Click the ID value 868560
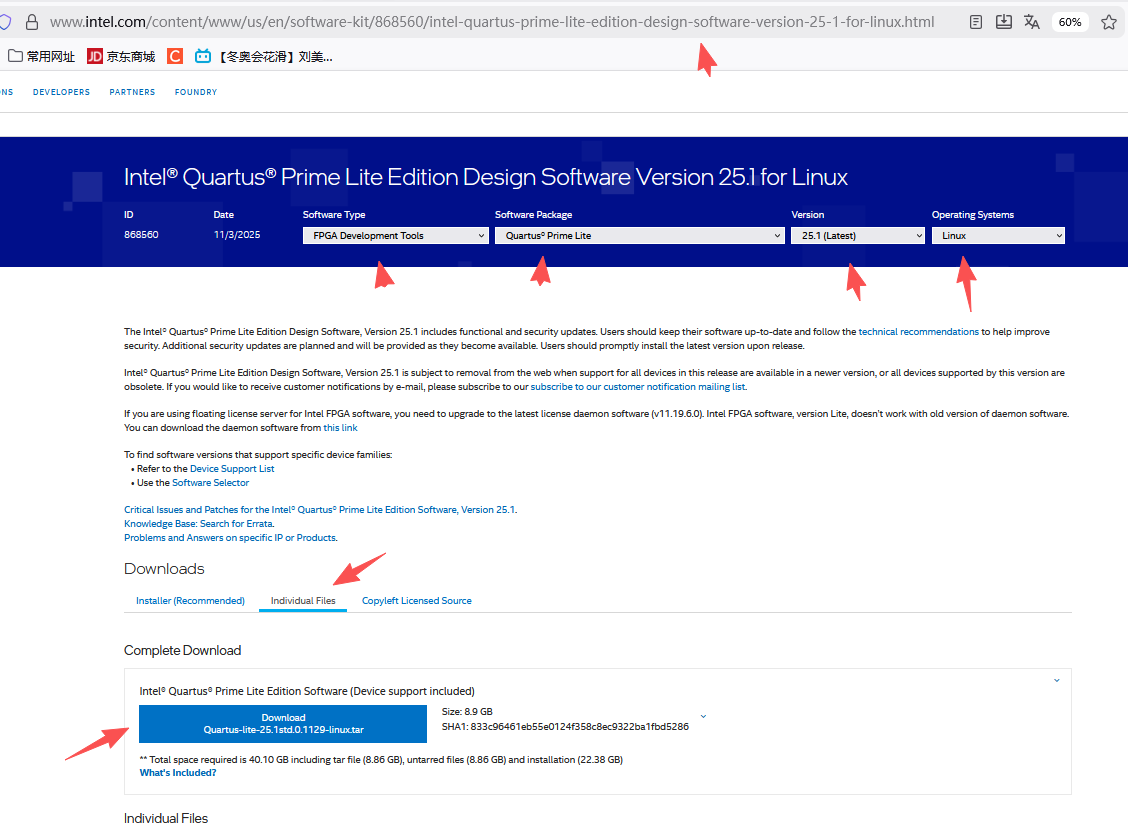 click(x=141, y=235)
